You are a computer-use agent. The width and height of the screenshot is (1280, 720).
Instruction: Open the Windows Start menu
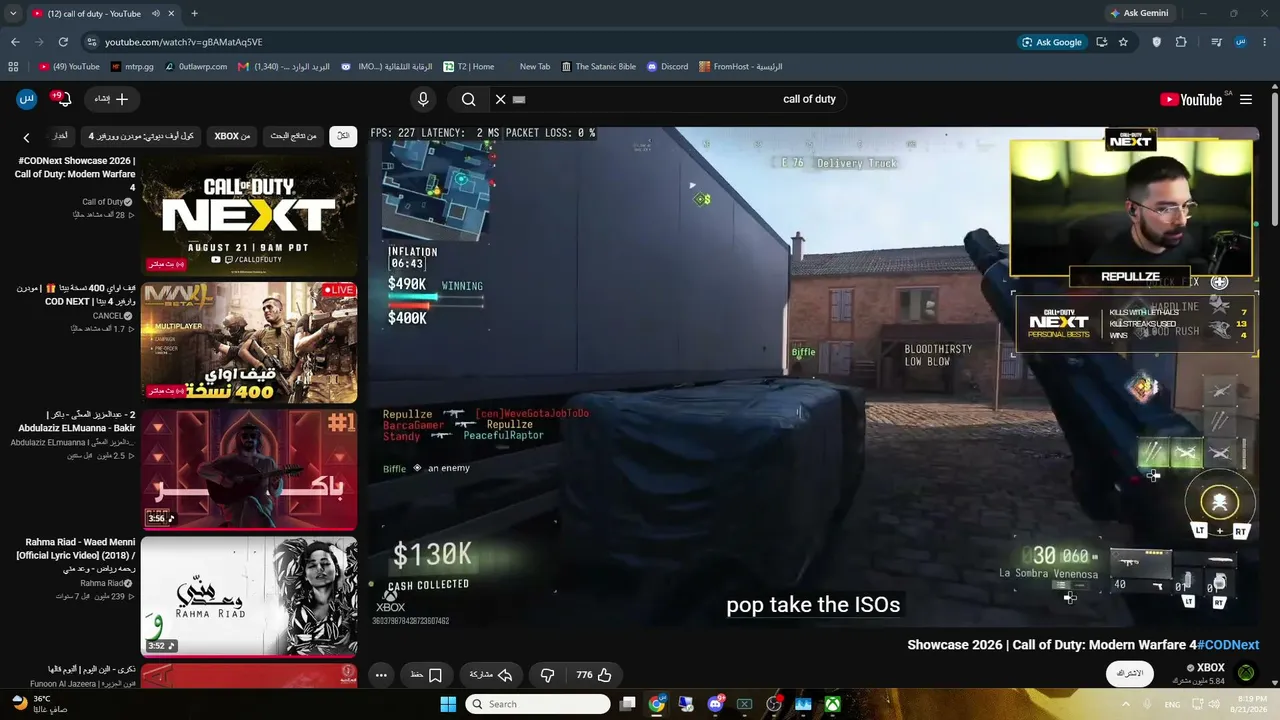[447, 704]
